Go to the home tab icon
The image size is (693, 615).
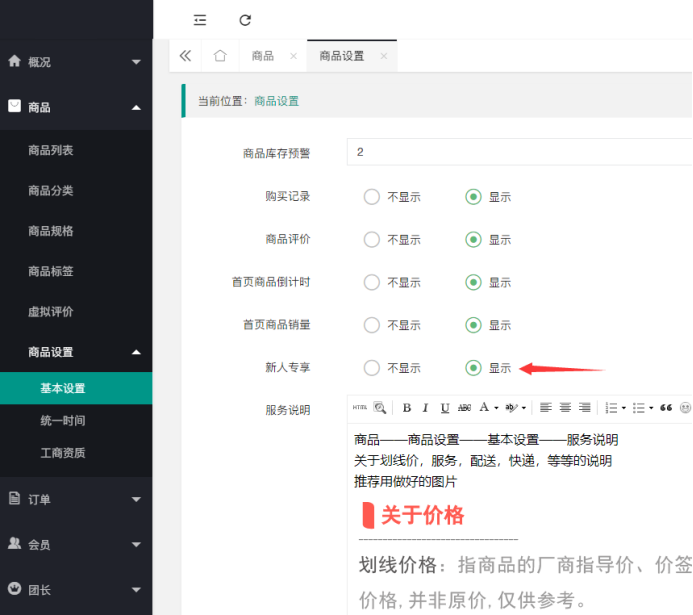tap(220, 56)
